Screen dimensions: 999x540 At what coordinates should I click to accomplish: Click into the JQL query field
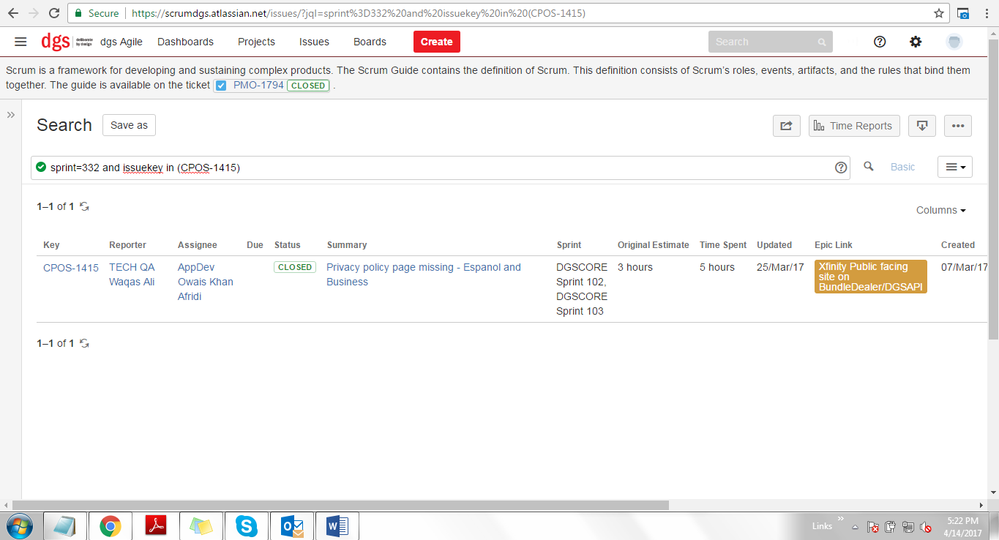(x=440, y=167)
